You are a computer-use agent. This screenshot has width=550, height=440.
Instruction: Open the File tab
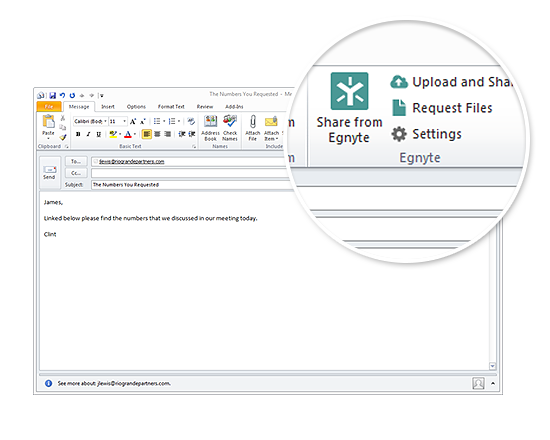[49, 106]
